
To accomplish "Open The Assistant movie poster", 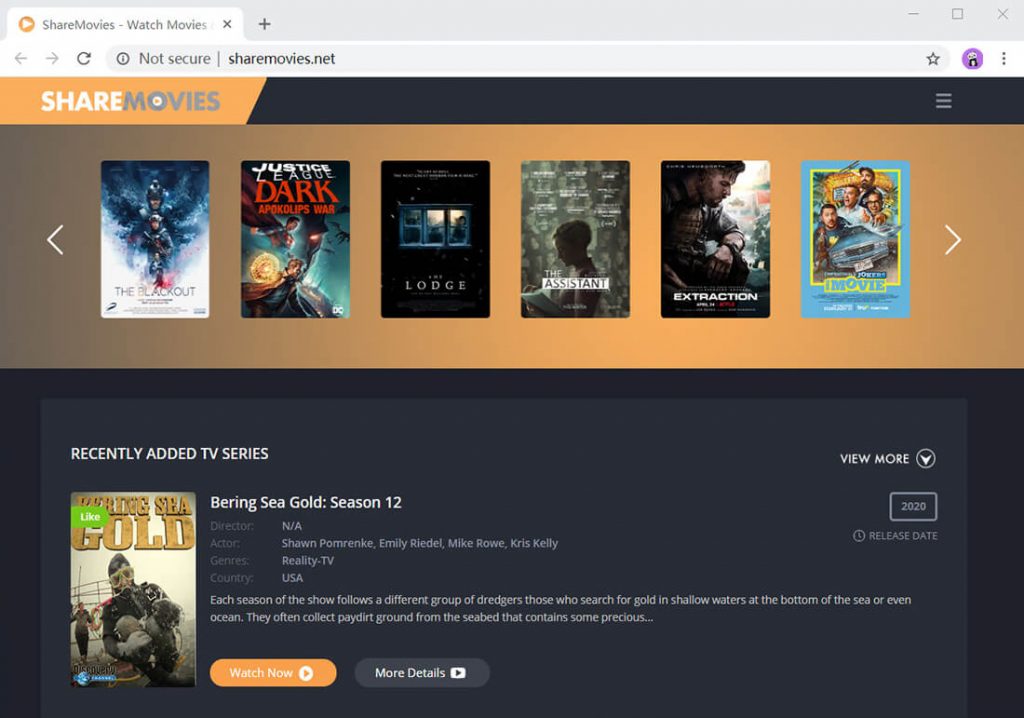I will pyautogui.click(x=575, y=239).
